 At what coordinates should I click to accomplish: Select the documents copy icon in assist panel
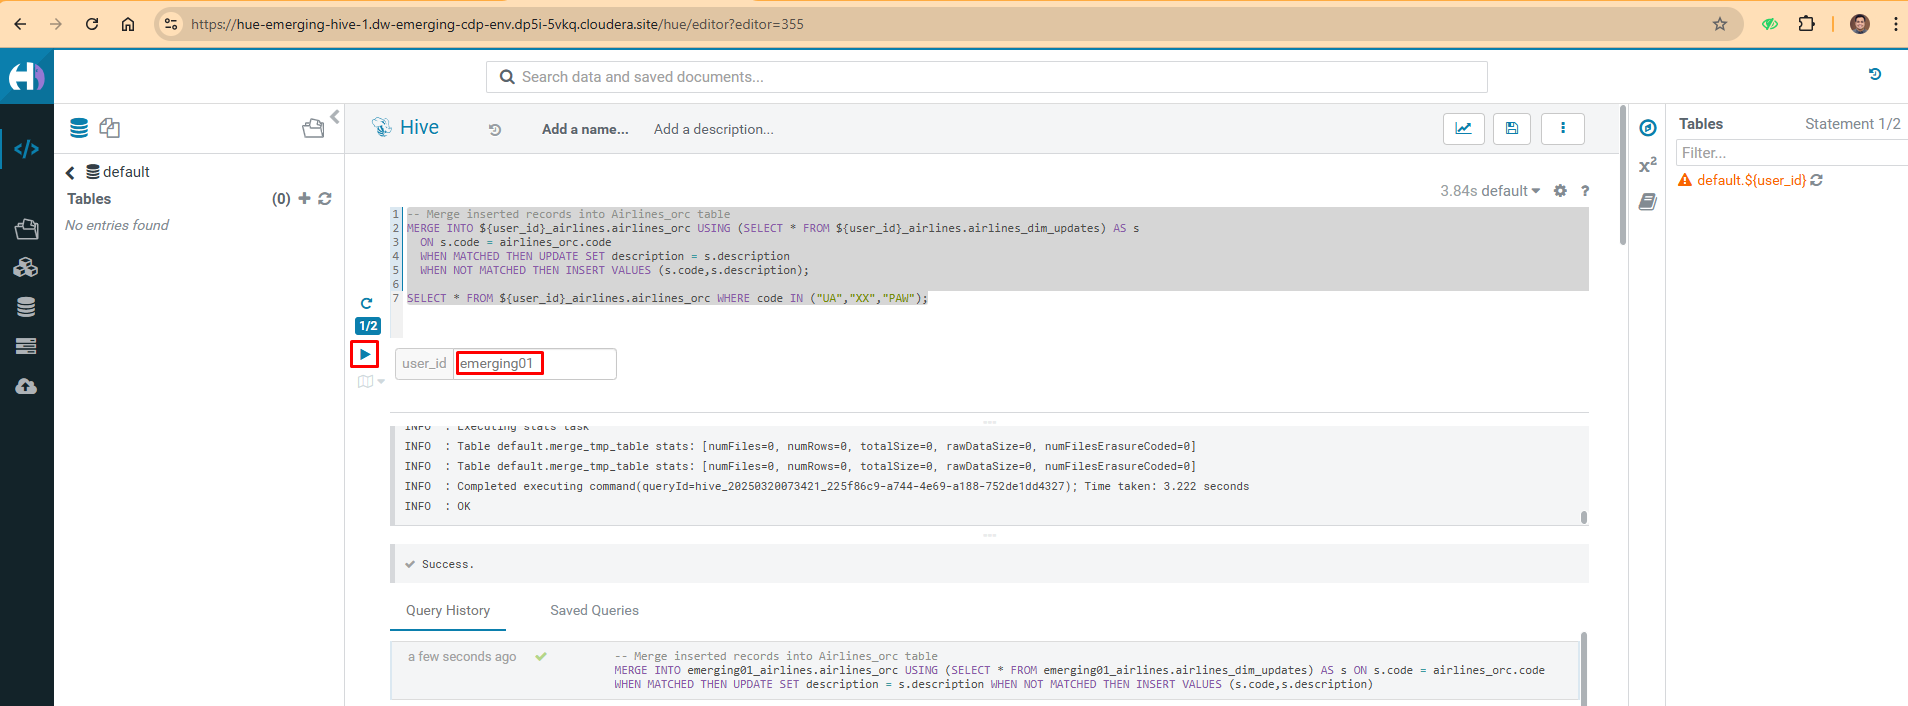point(110,128)
